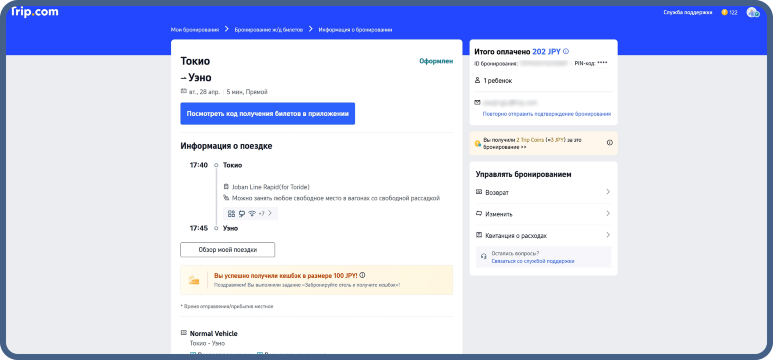Click the train icon beside Joban Line Rapid
Screen dimensions: 773x360
(x=226, y=187)
